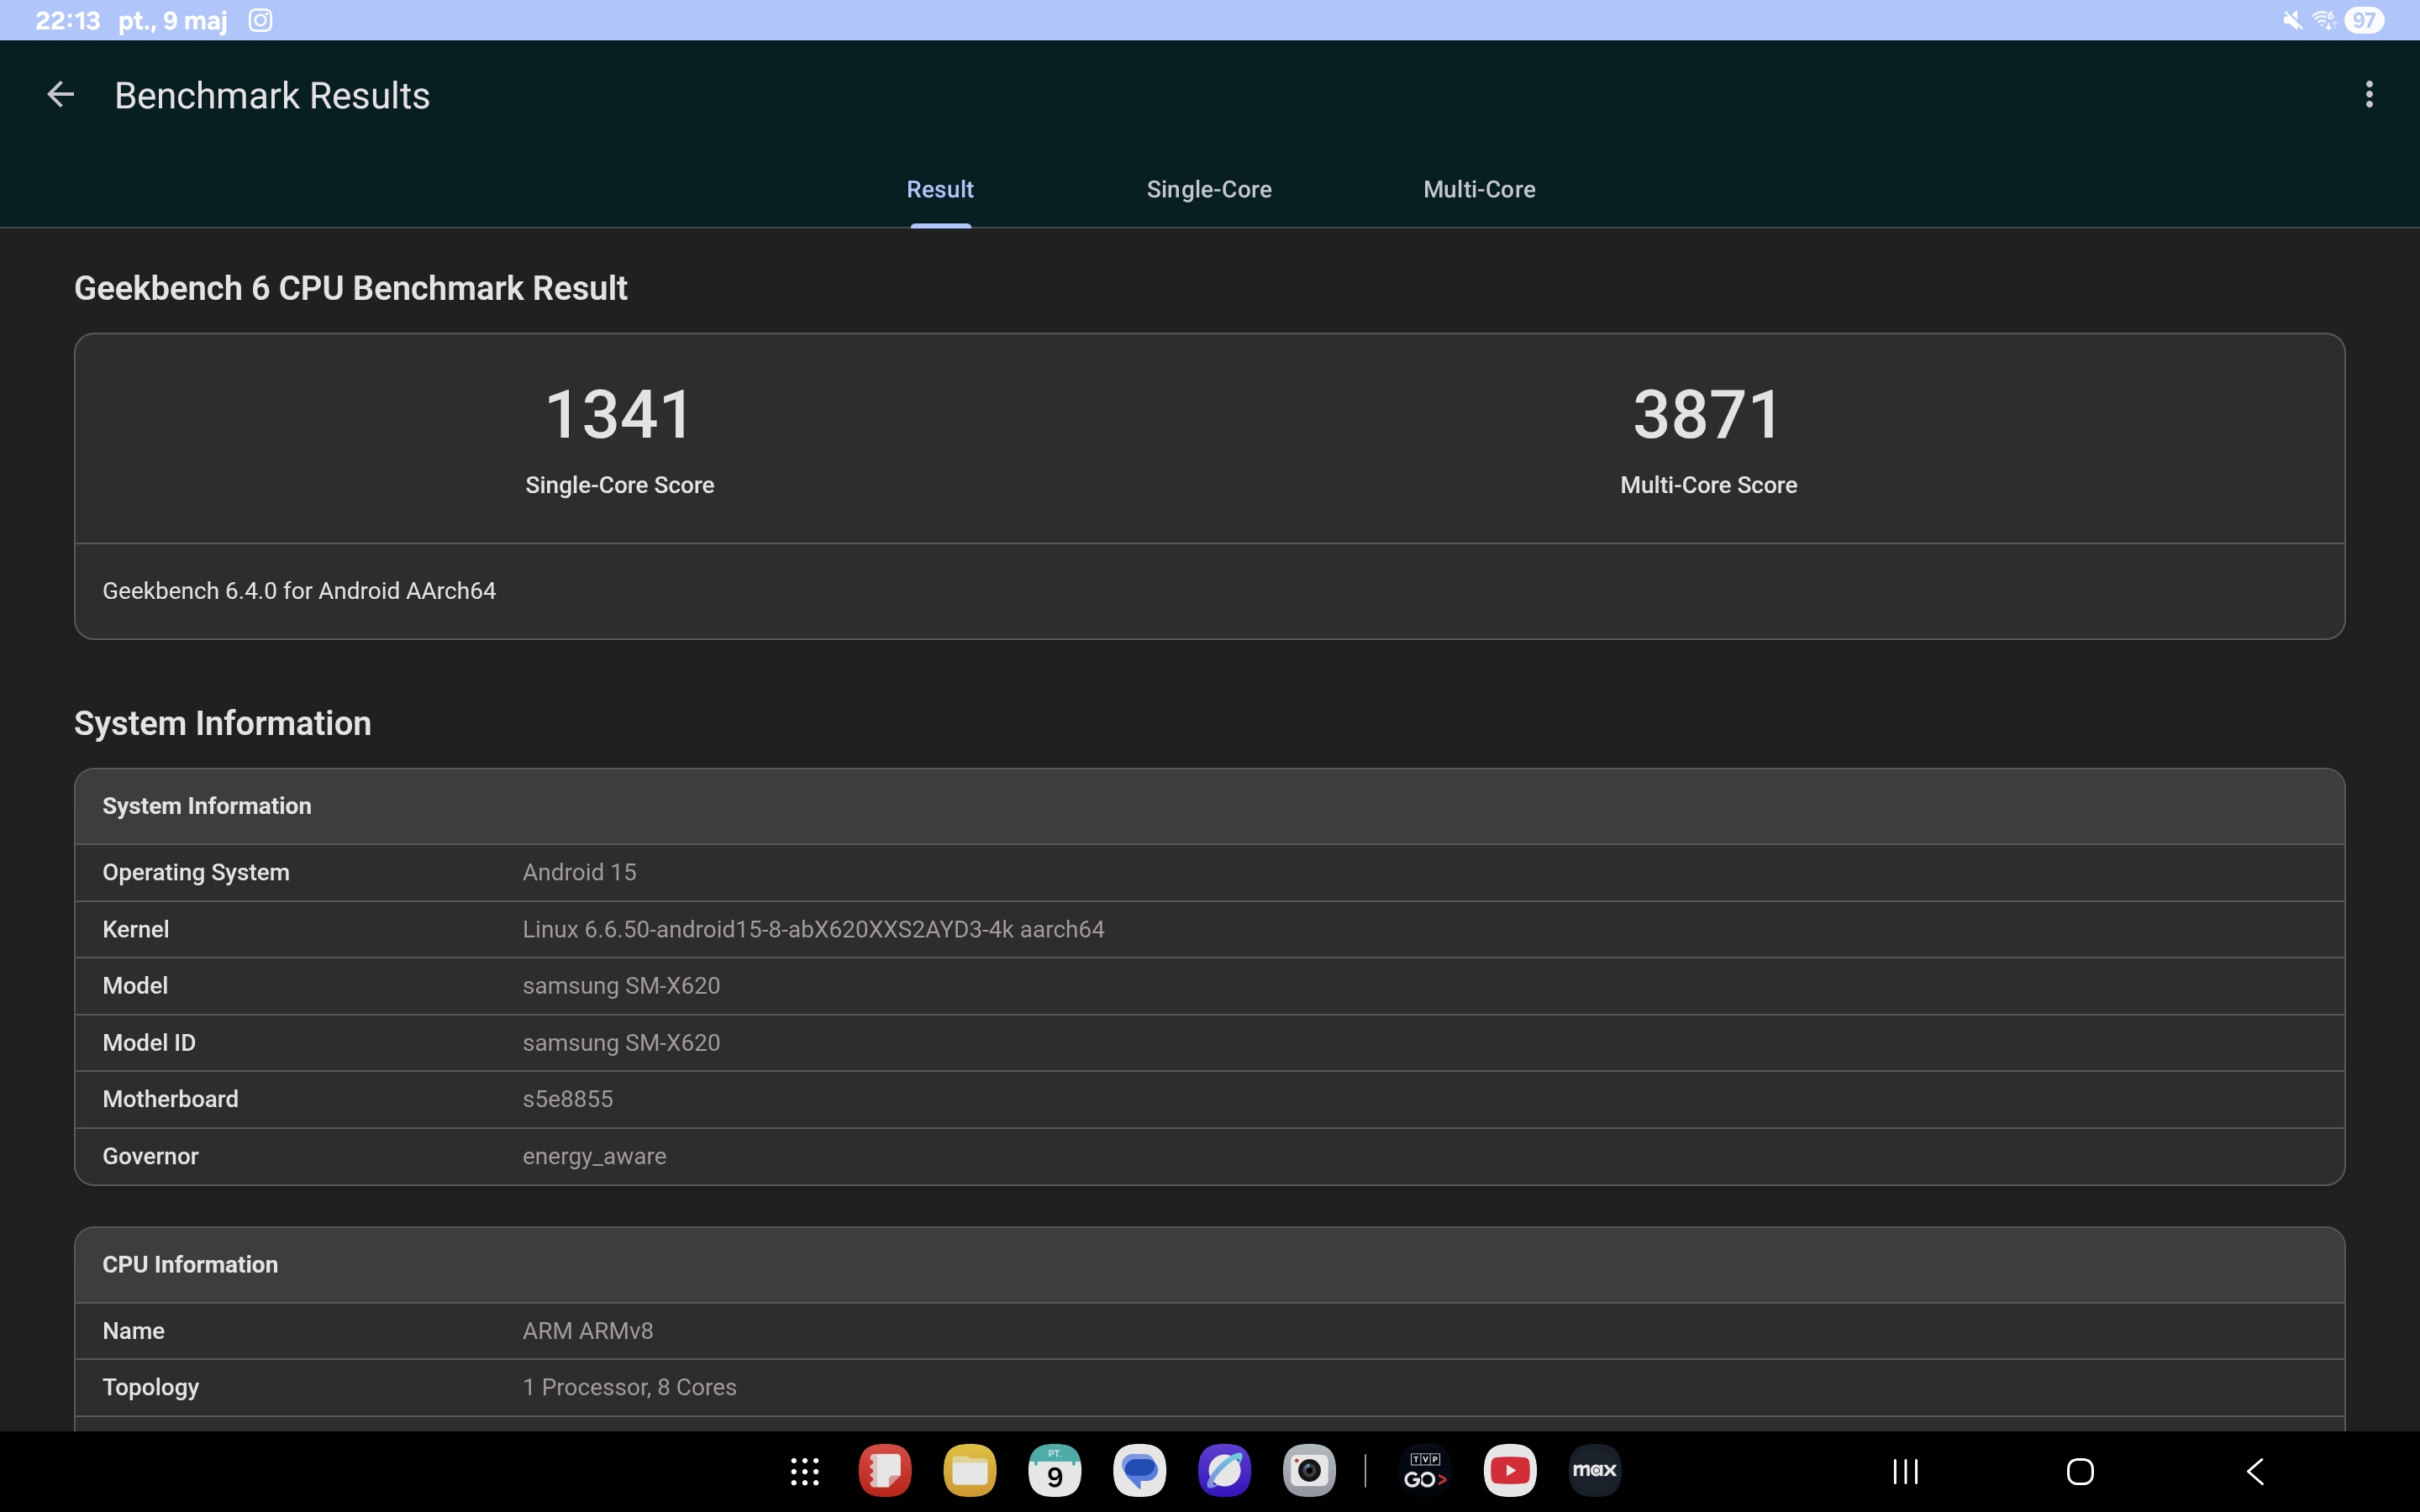Tap the Recents navigation button
2420x1512 pixels.
click(x=1906, y=1471)
